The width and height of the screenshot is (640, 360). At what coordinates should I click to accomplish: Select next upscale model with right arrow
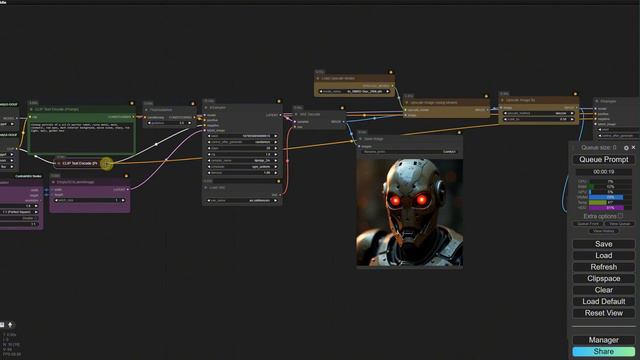click(387, 91)
